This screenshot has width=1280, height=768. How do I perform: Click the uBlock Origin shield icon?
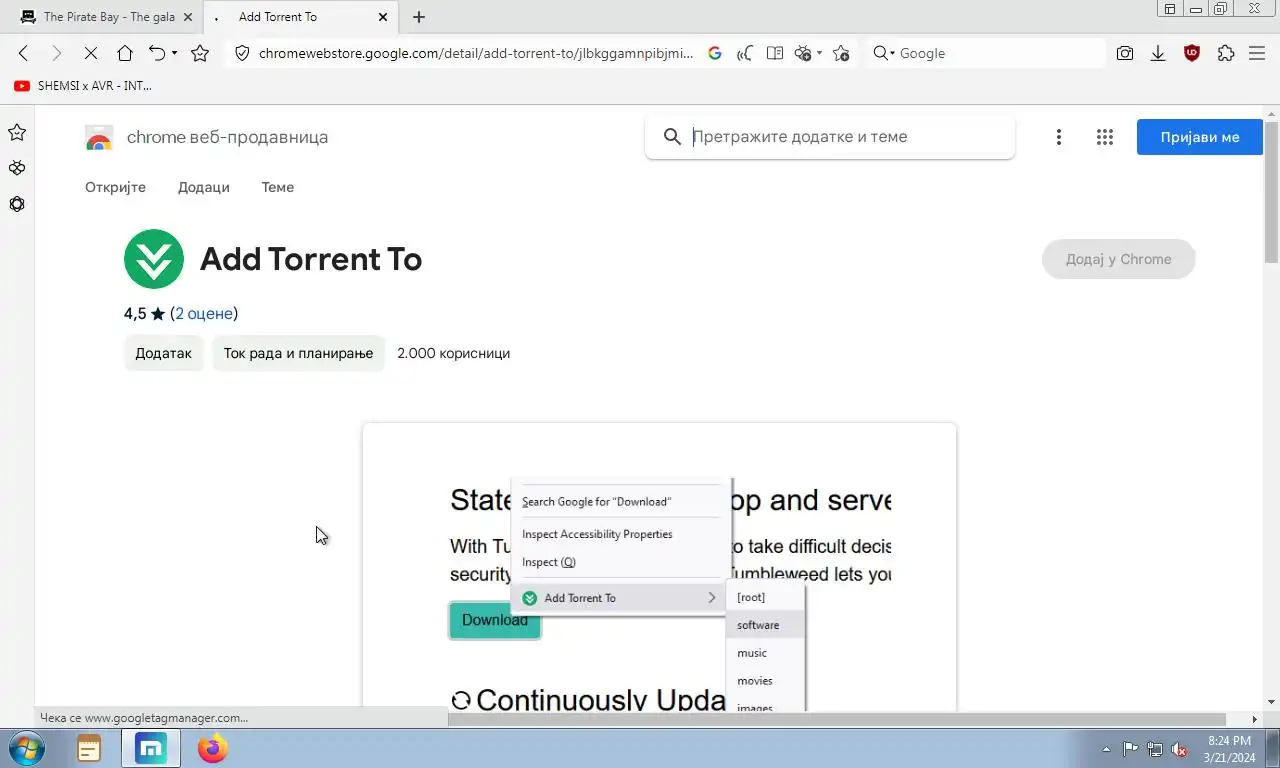point(1192,53)
